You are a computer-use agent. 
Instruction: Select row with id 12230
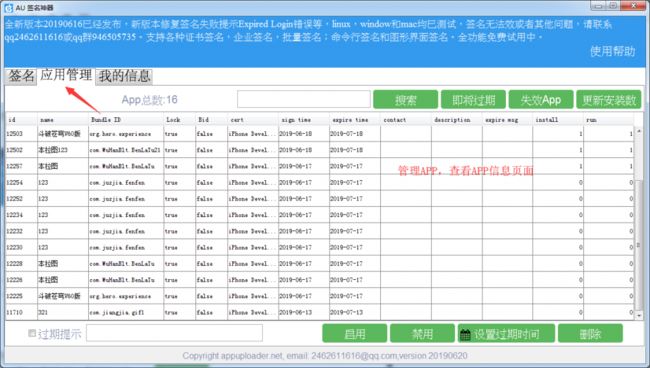point(320,247)
